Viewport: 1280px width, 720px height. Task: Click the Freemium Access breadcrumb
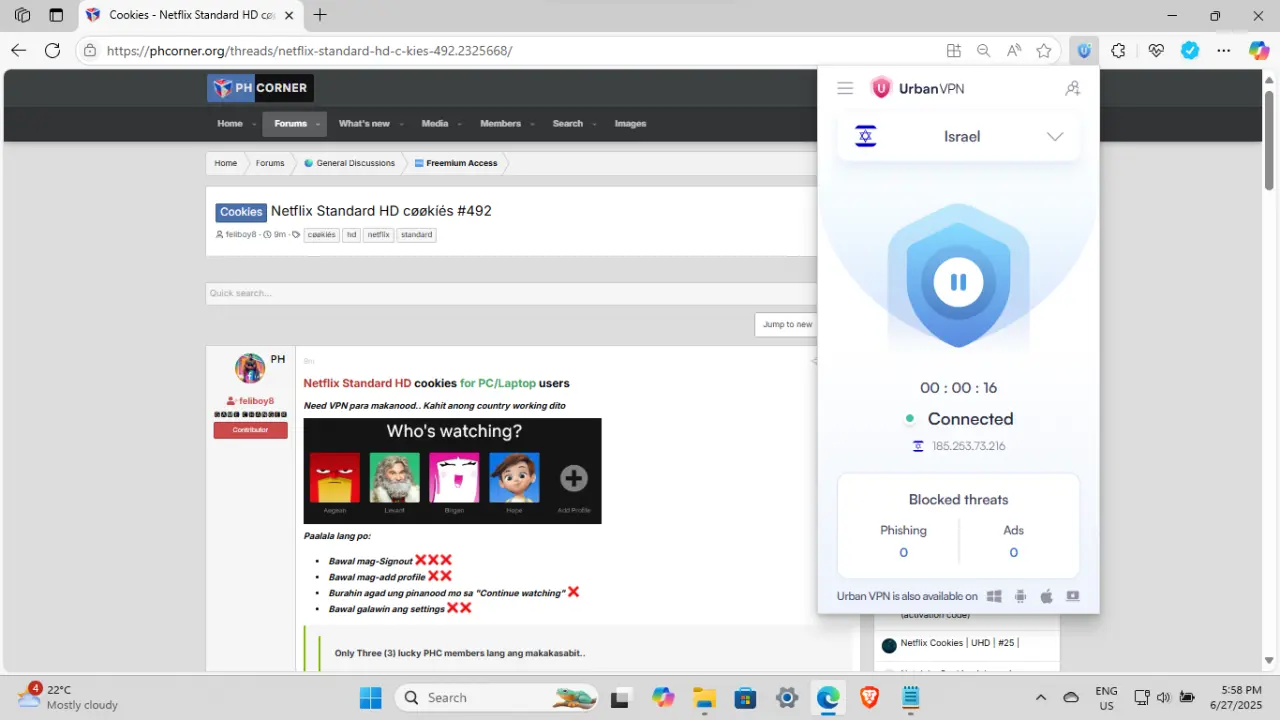coord(455,163)
